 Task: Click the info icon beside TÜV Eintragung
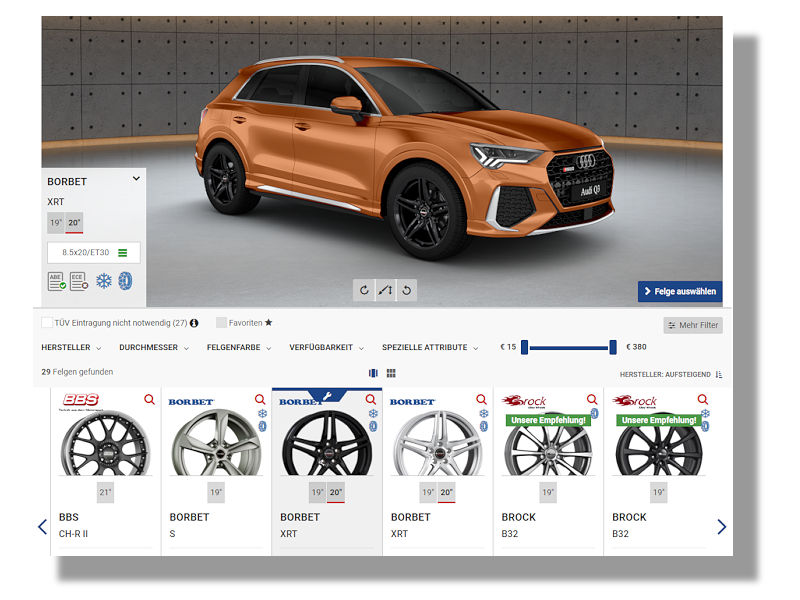[194, 323]
